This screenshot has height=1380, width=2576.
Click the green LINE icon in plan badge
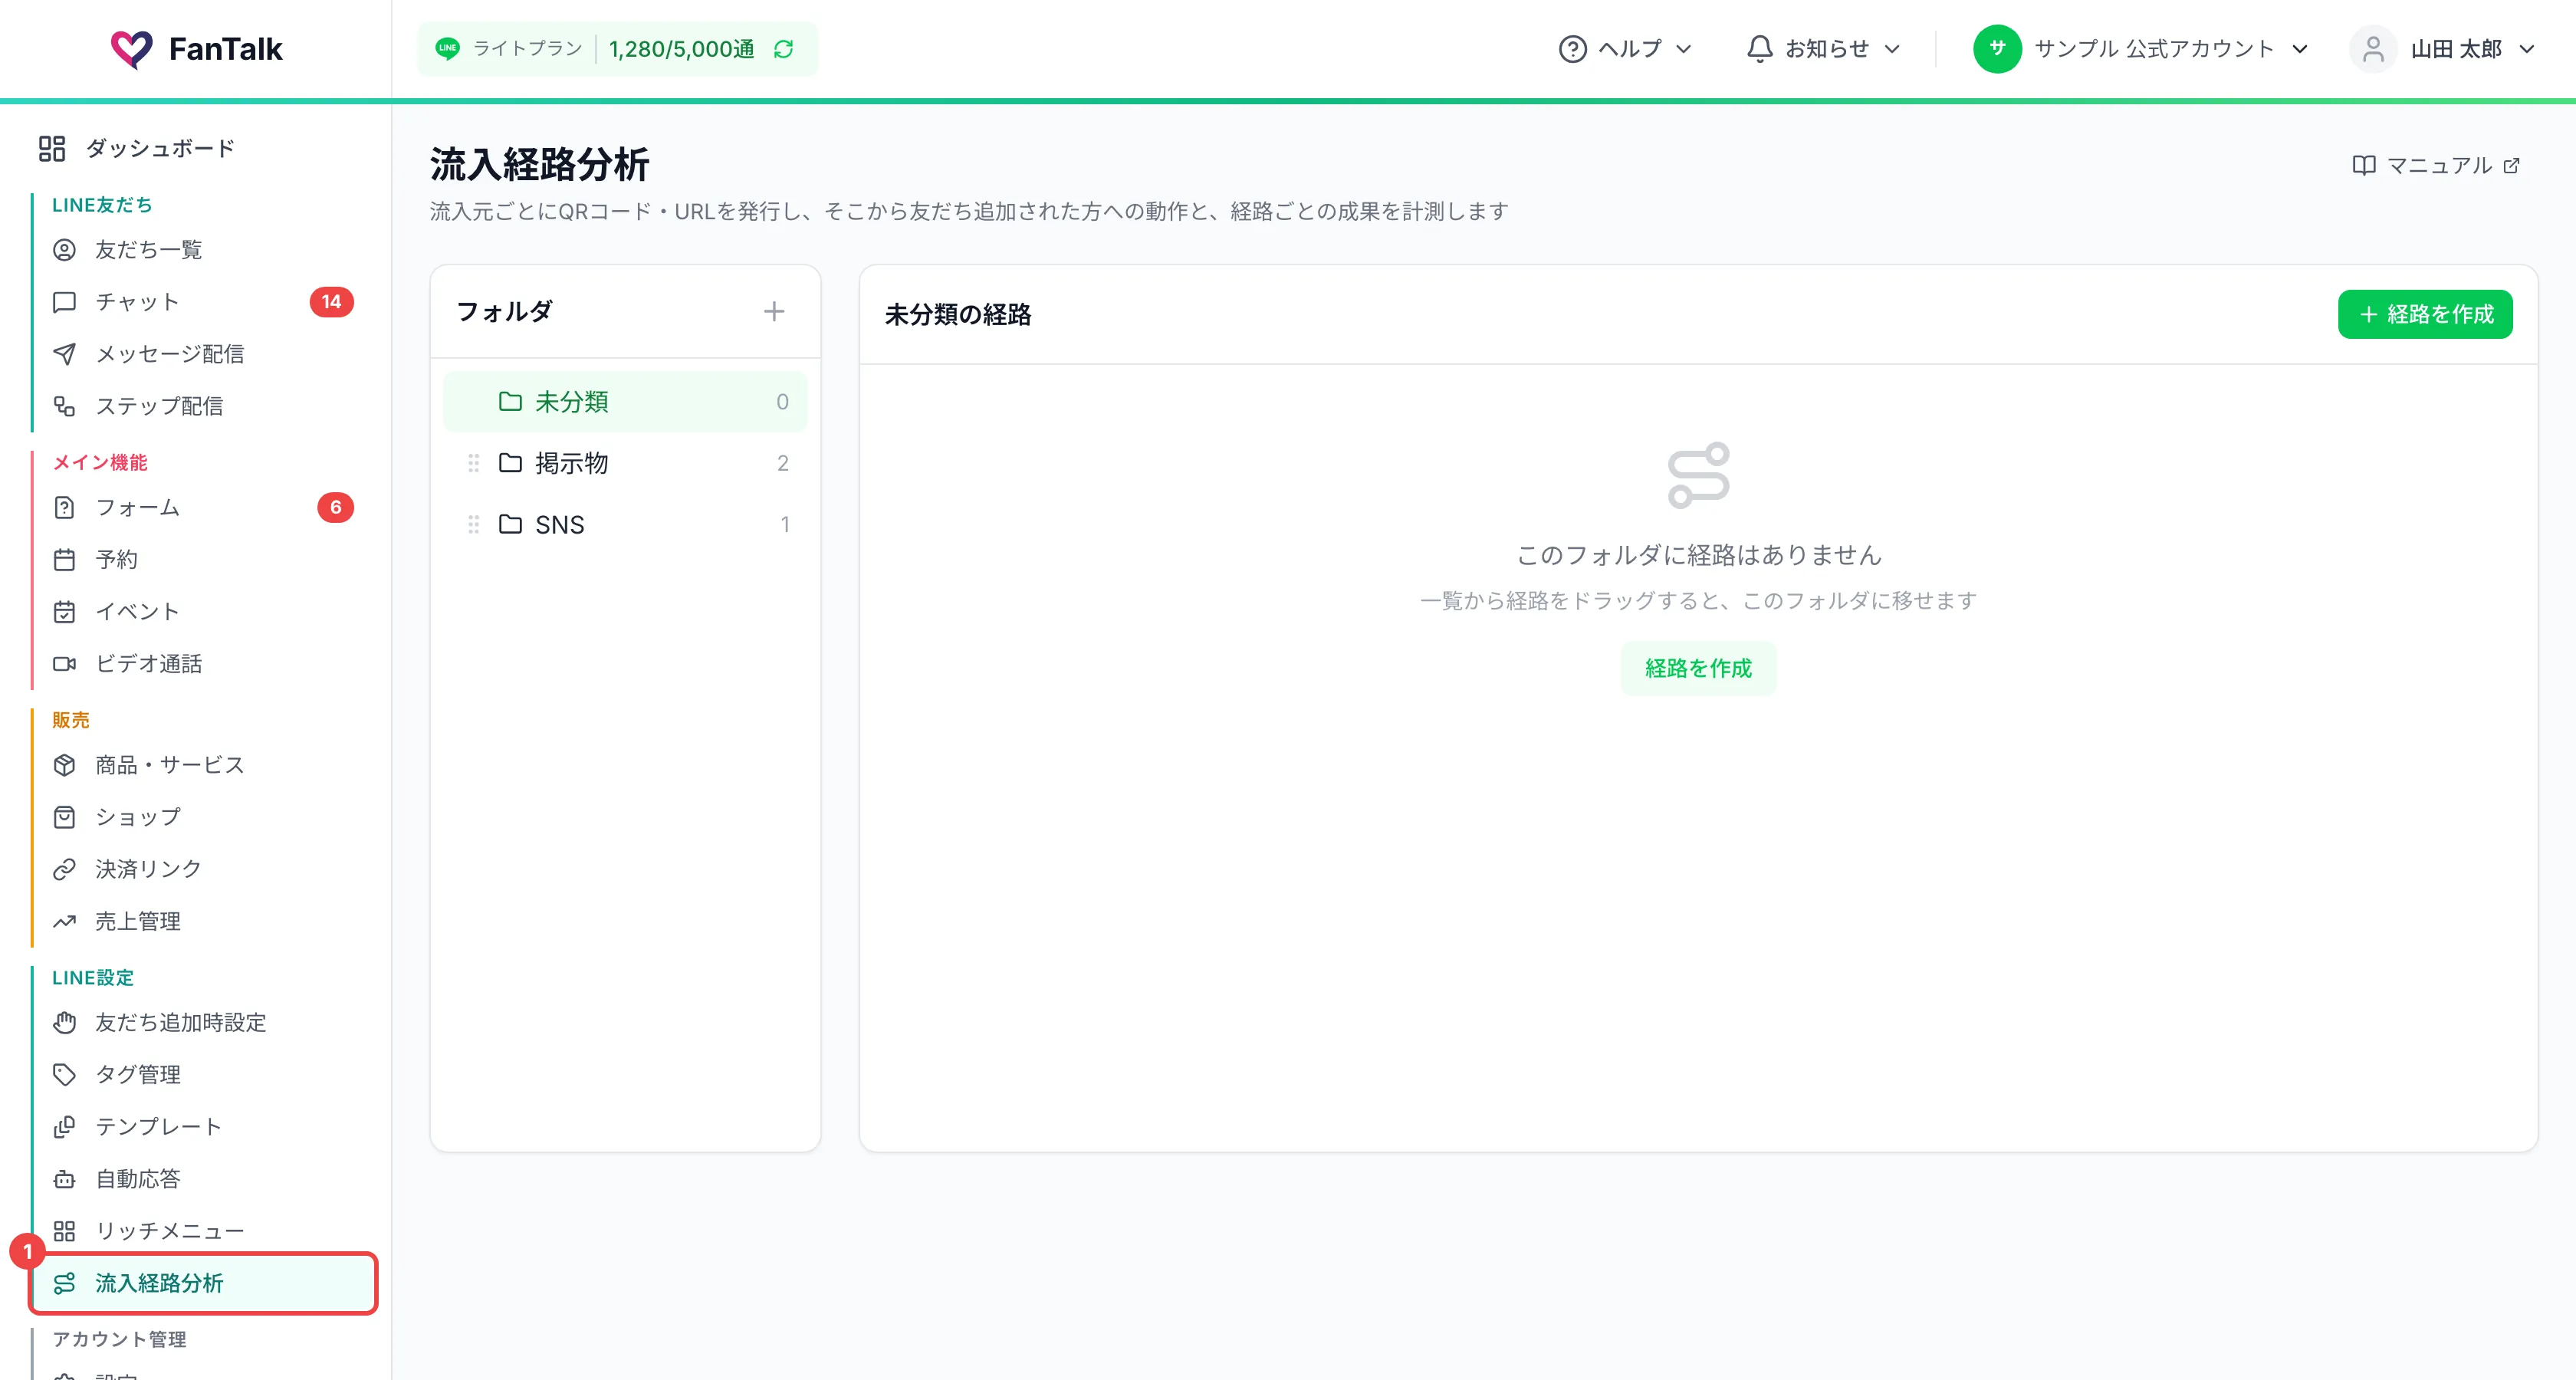coord(447,49)
